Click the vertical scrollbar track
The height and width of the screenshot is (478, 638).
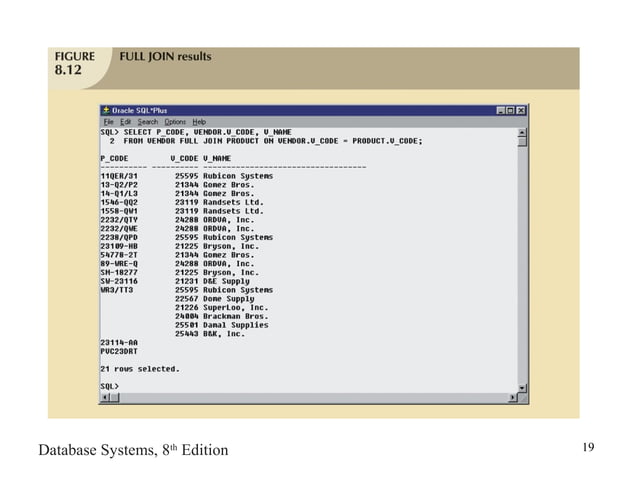click(521, 260)
